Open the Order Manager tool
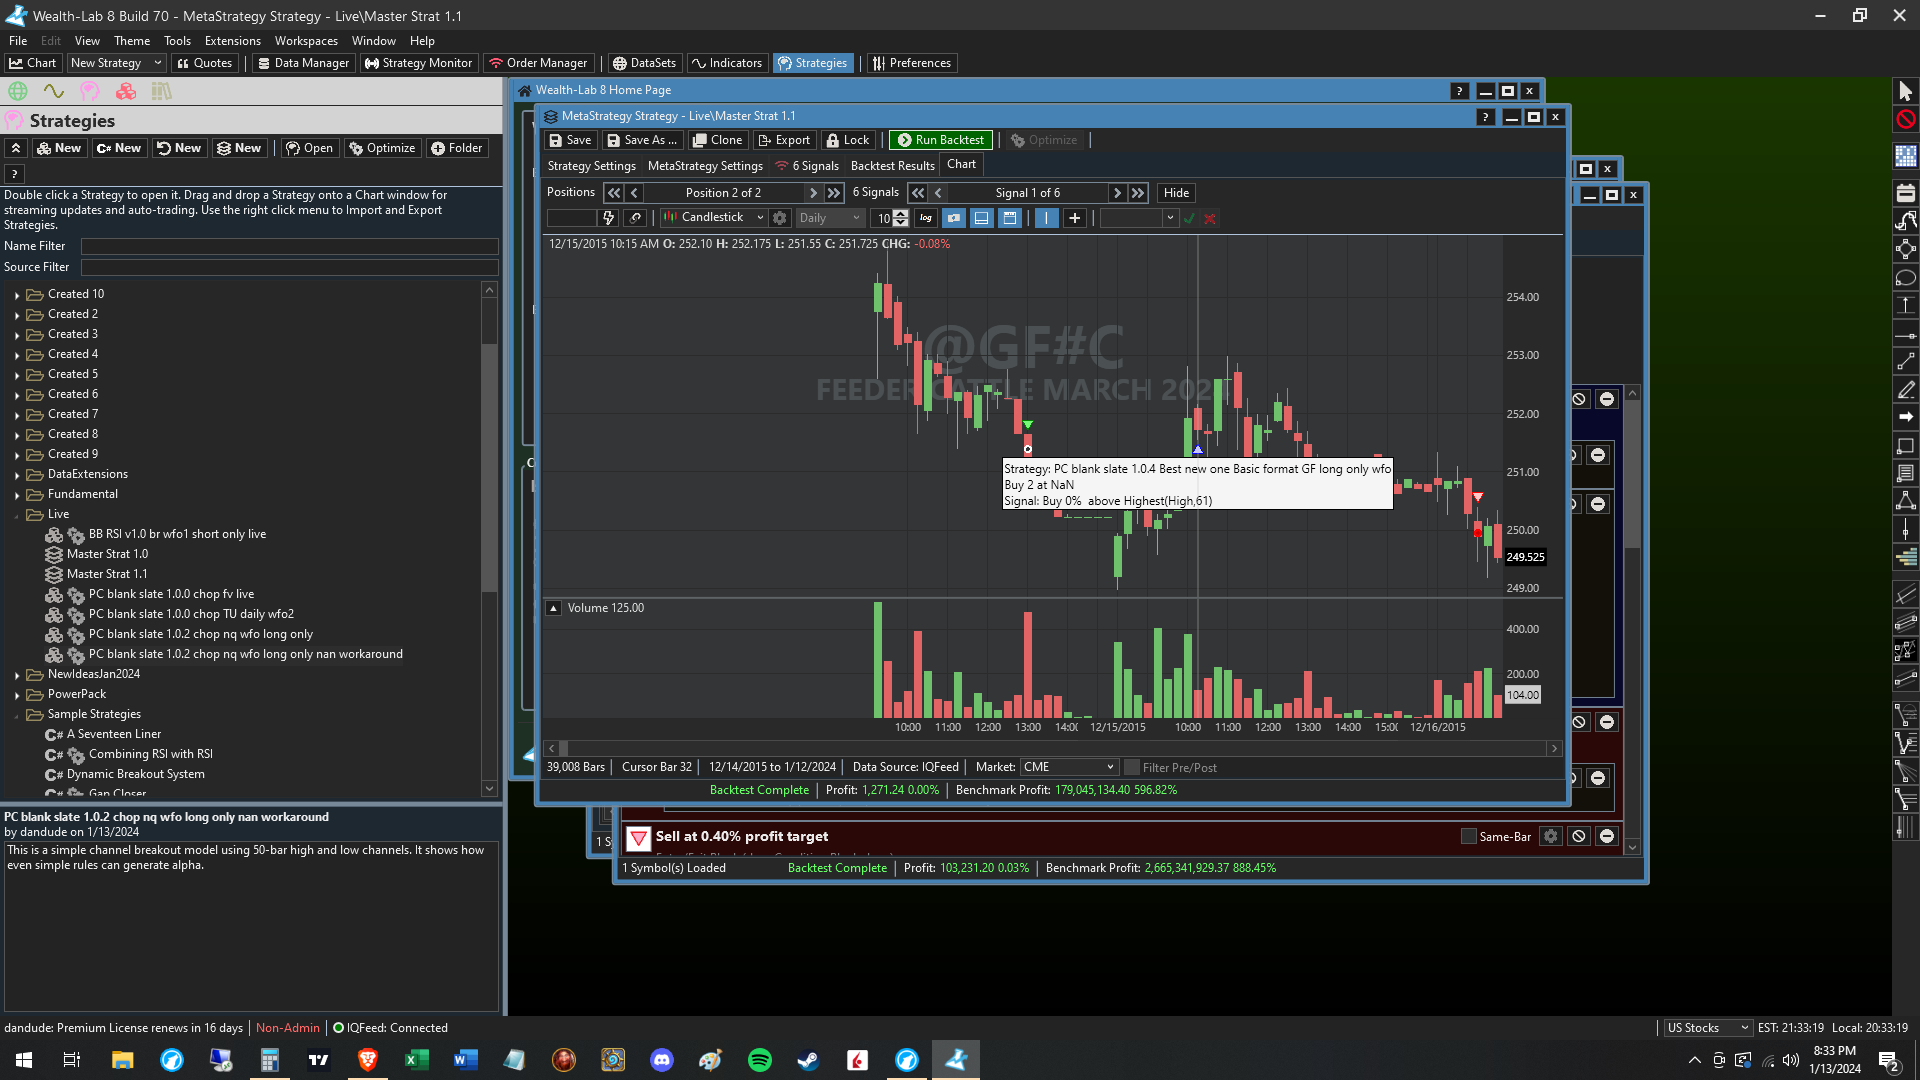Screen dimensions: 1920x1080 click(538, 63)
